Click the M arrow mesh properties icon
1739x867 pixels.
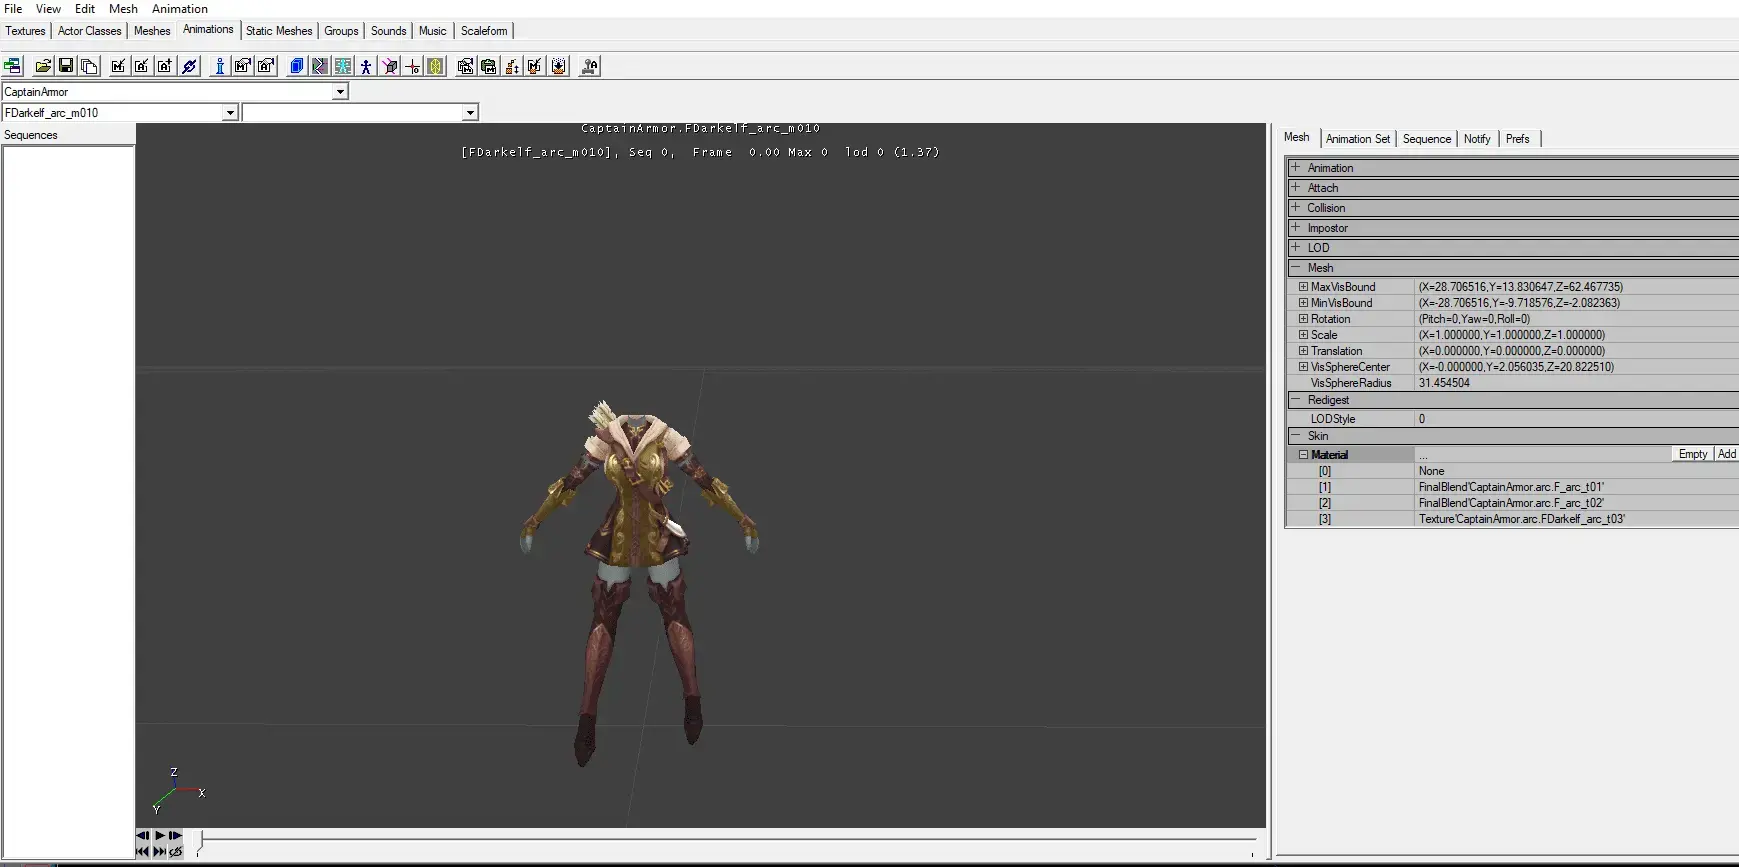click(x=243, y=66)
